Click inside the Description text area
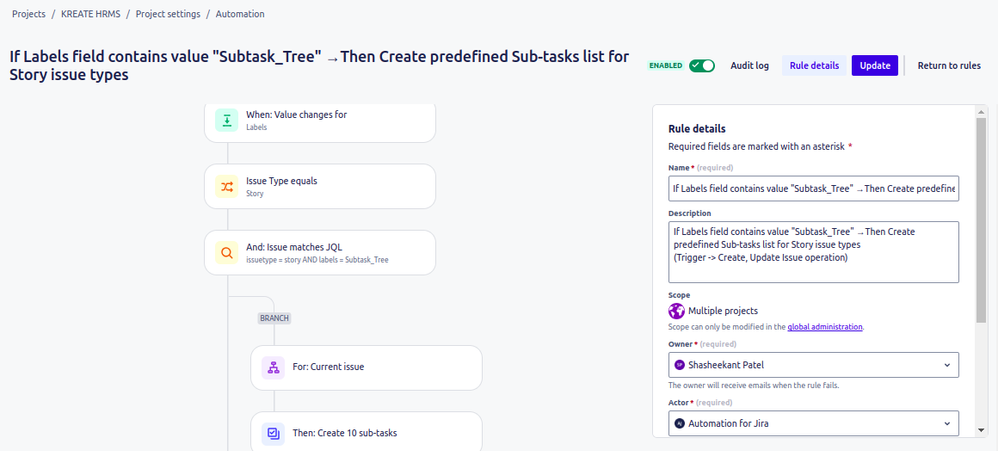Viewport: 998px width, 451px height. coord(813,252)
